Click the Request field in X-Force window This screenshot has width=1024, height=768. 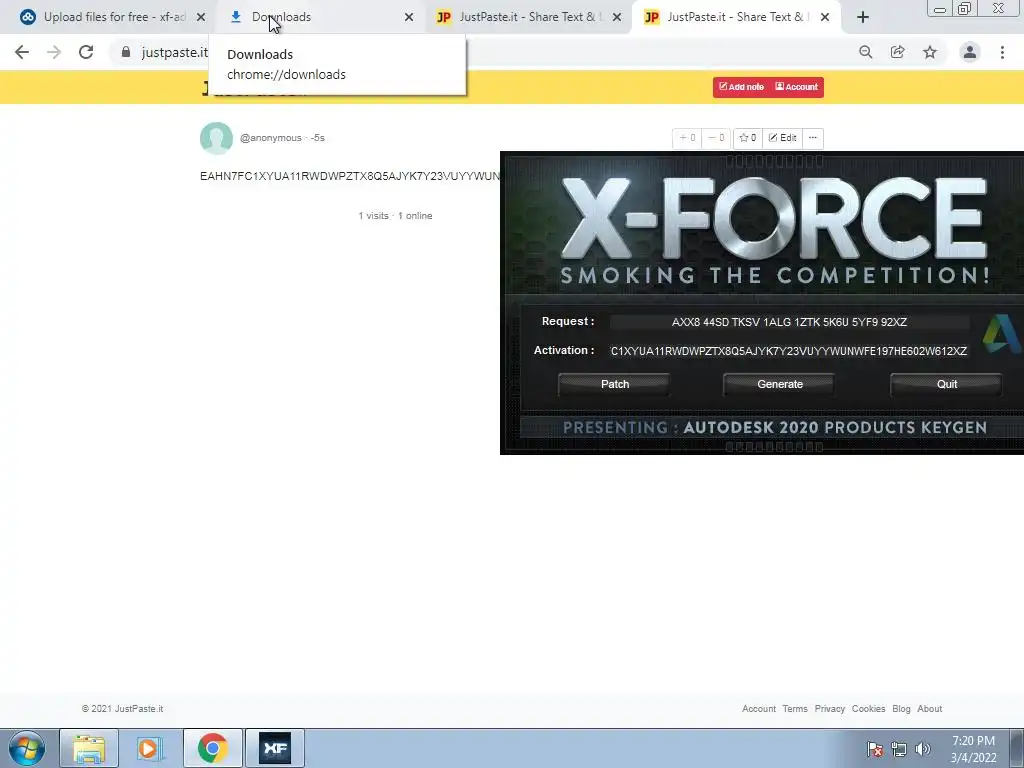tap(789, 322)
